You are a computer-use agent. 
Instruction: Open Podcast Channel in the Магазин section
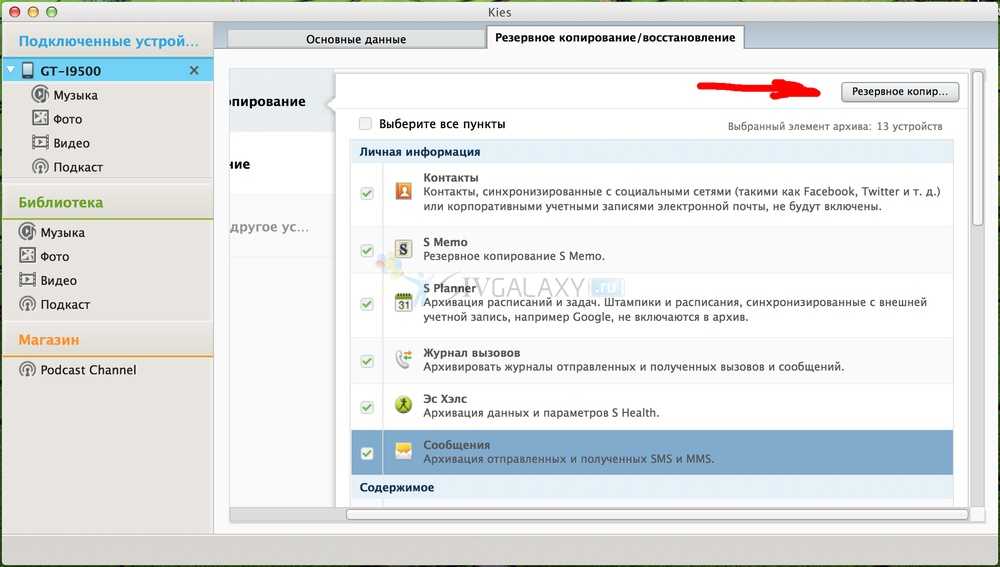[x=88, y=370]
